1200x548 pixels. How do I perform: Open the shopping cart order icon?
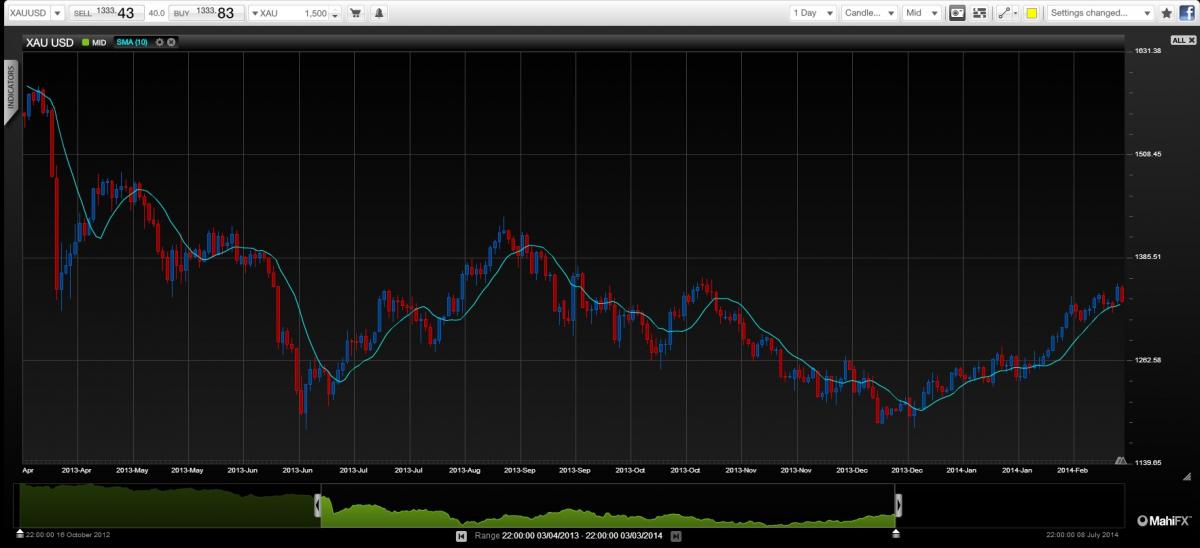355,13
